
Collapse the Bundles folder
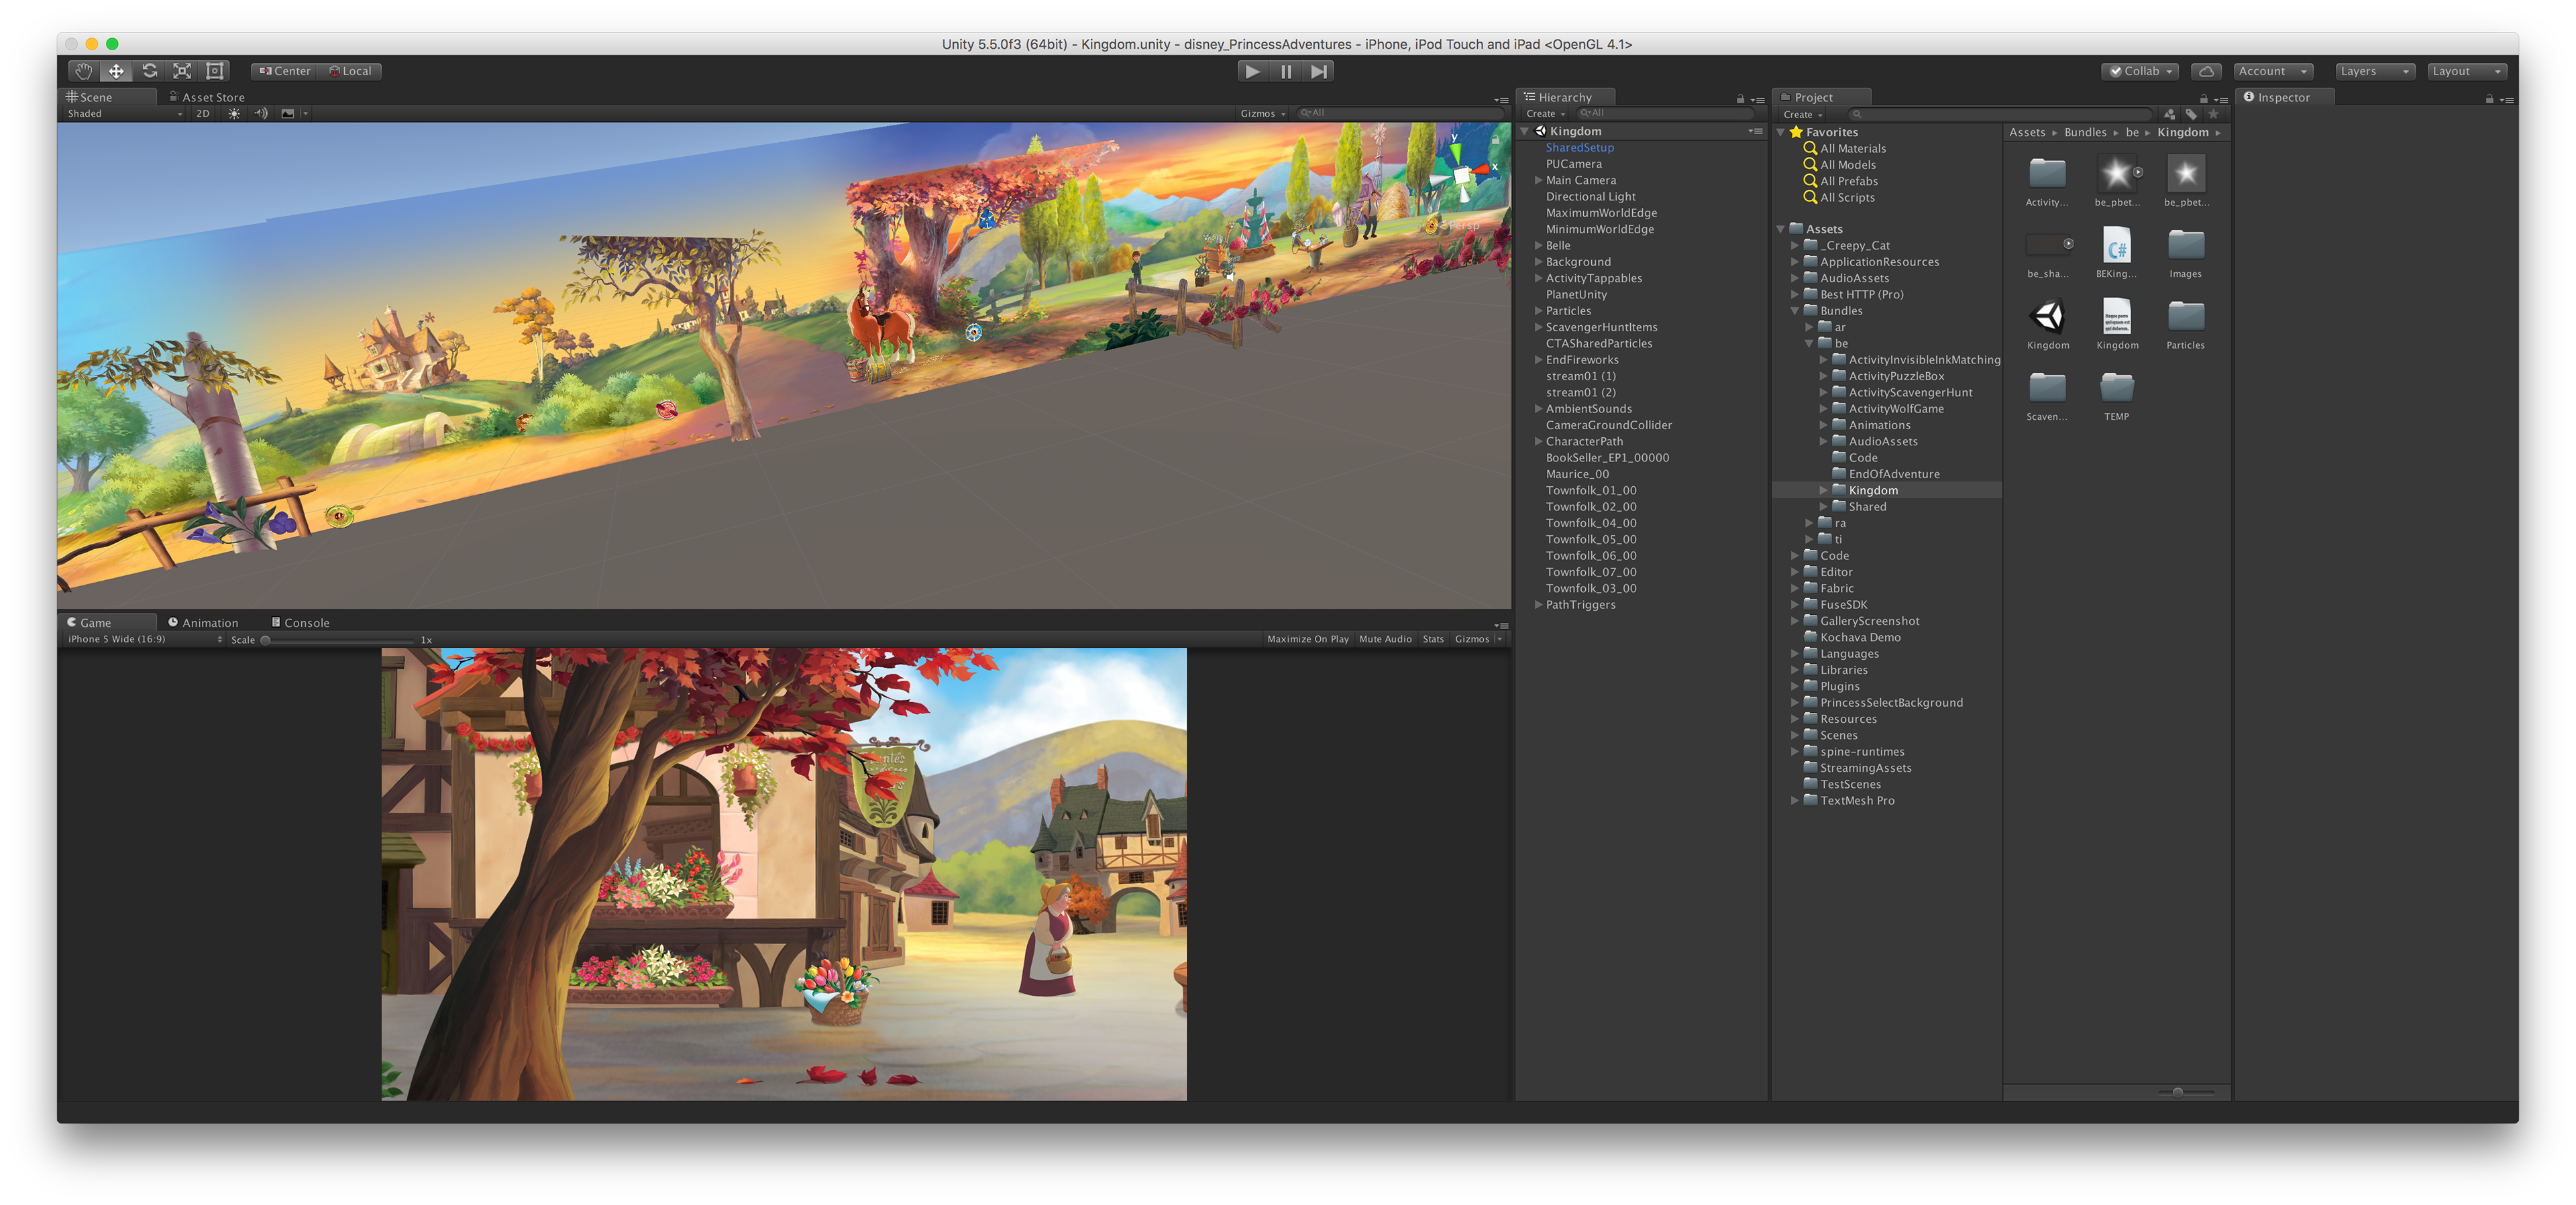1795,311
